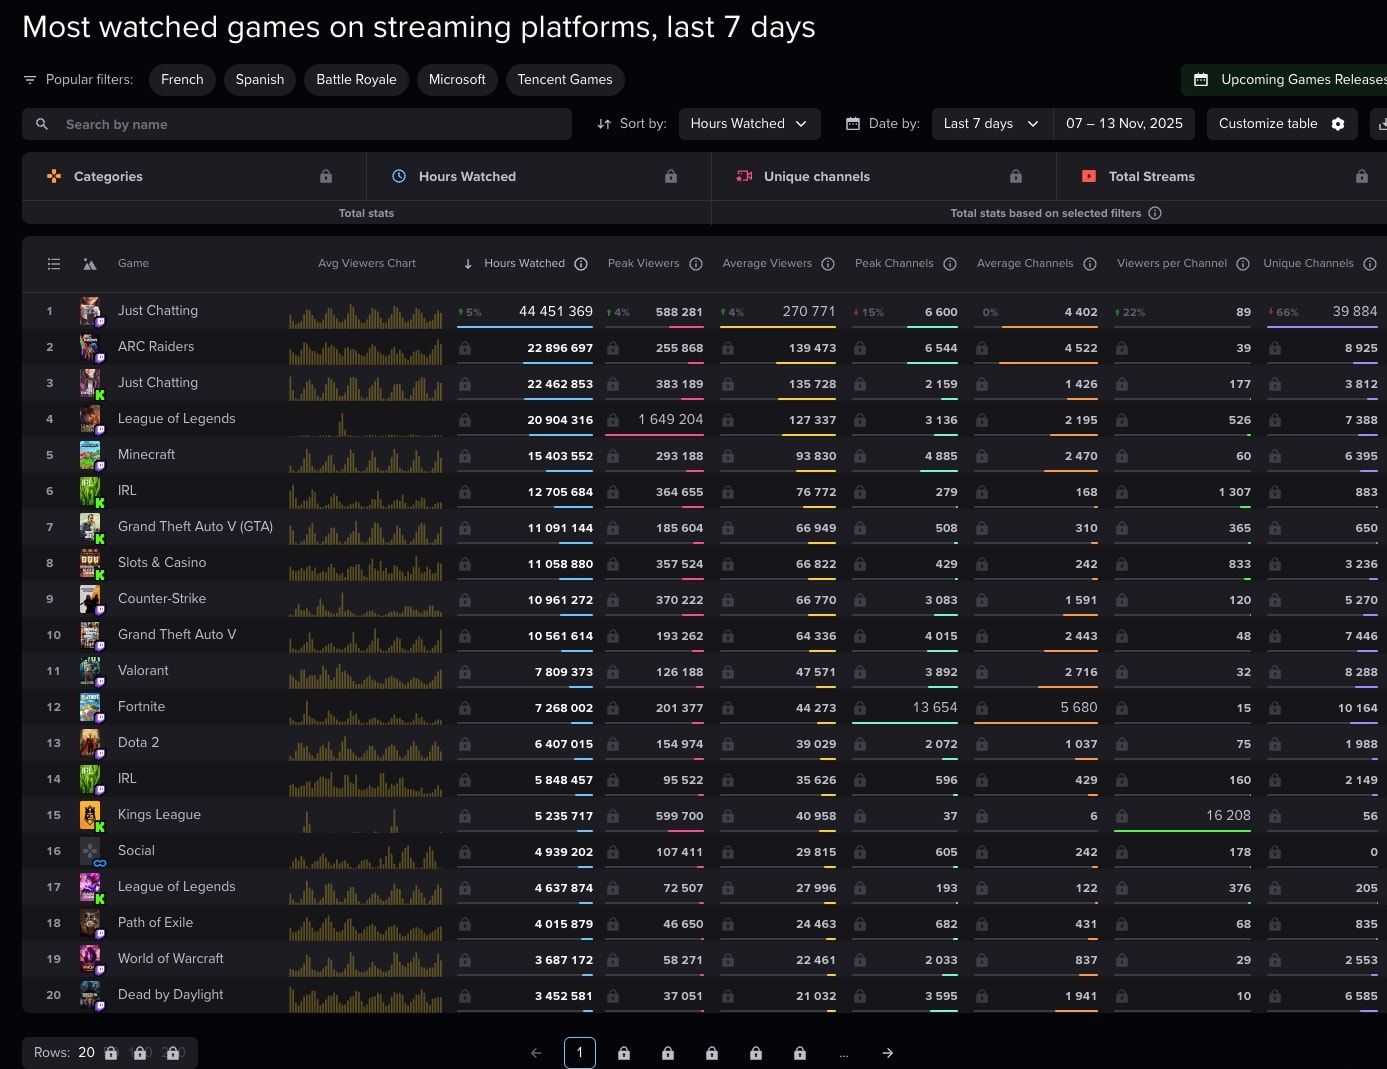1387x1069 pixels.
Task: Click the list view icon in table header
Action: (x=54, y=264)
